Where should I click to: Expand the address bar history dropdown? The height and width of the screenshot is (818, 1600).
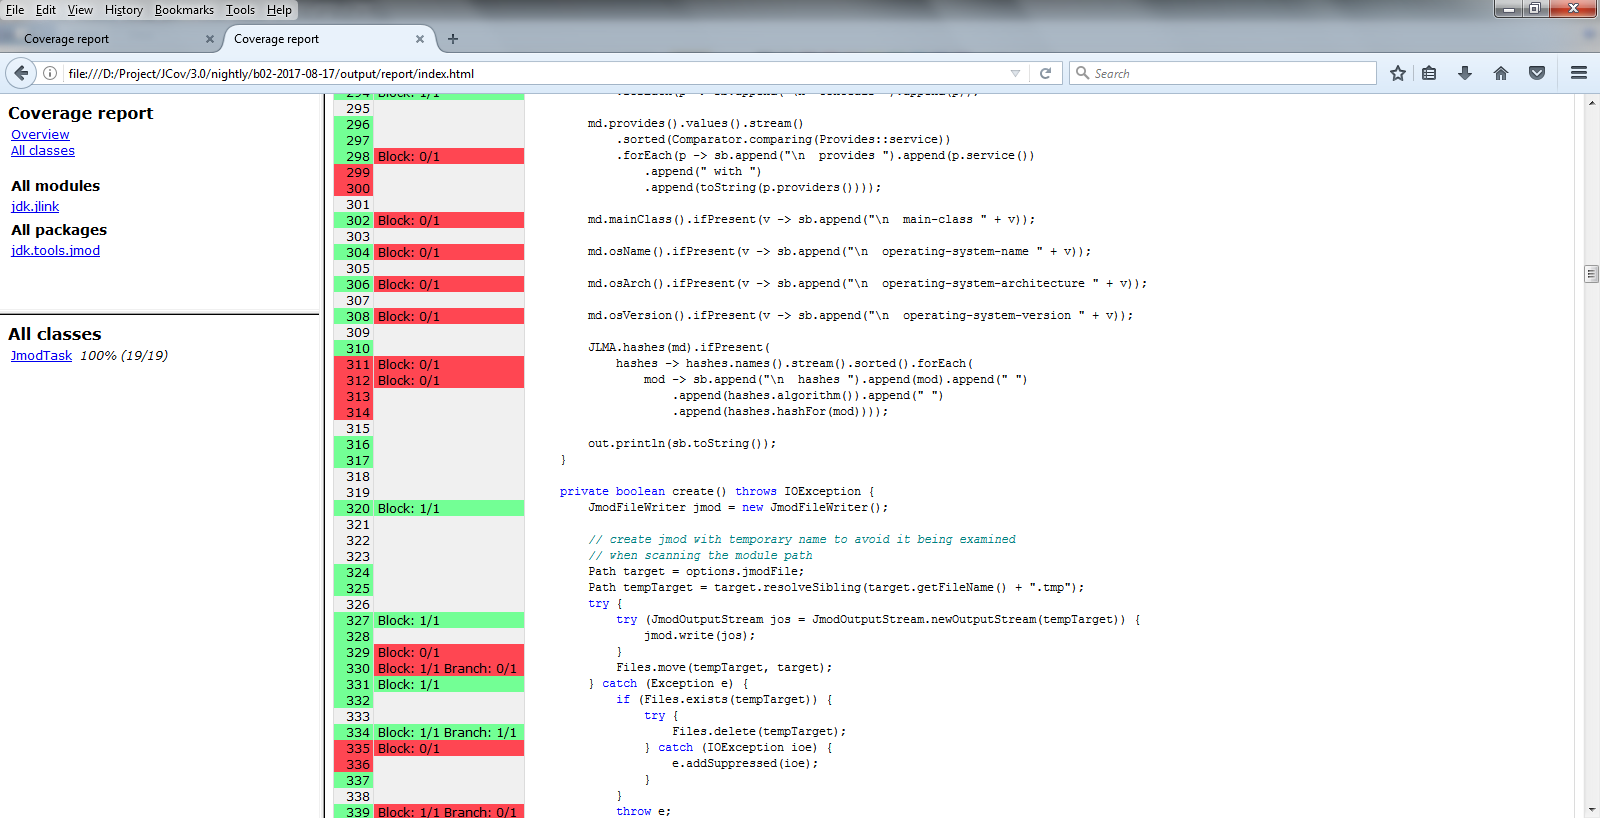pos(1015,73)
